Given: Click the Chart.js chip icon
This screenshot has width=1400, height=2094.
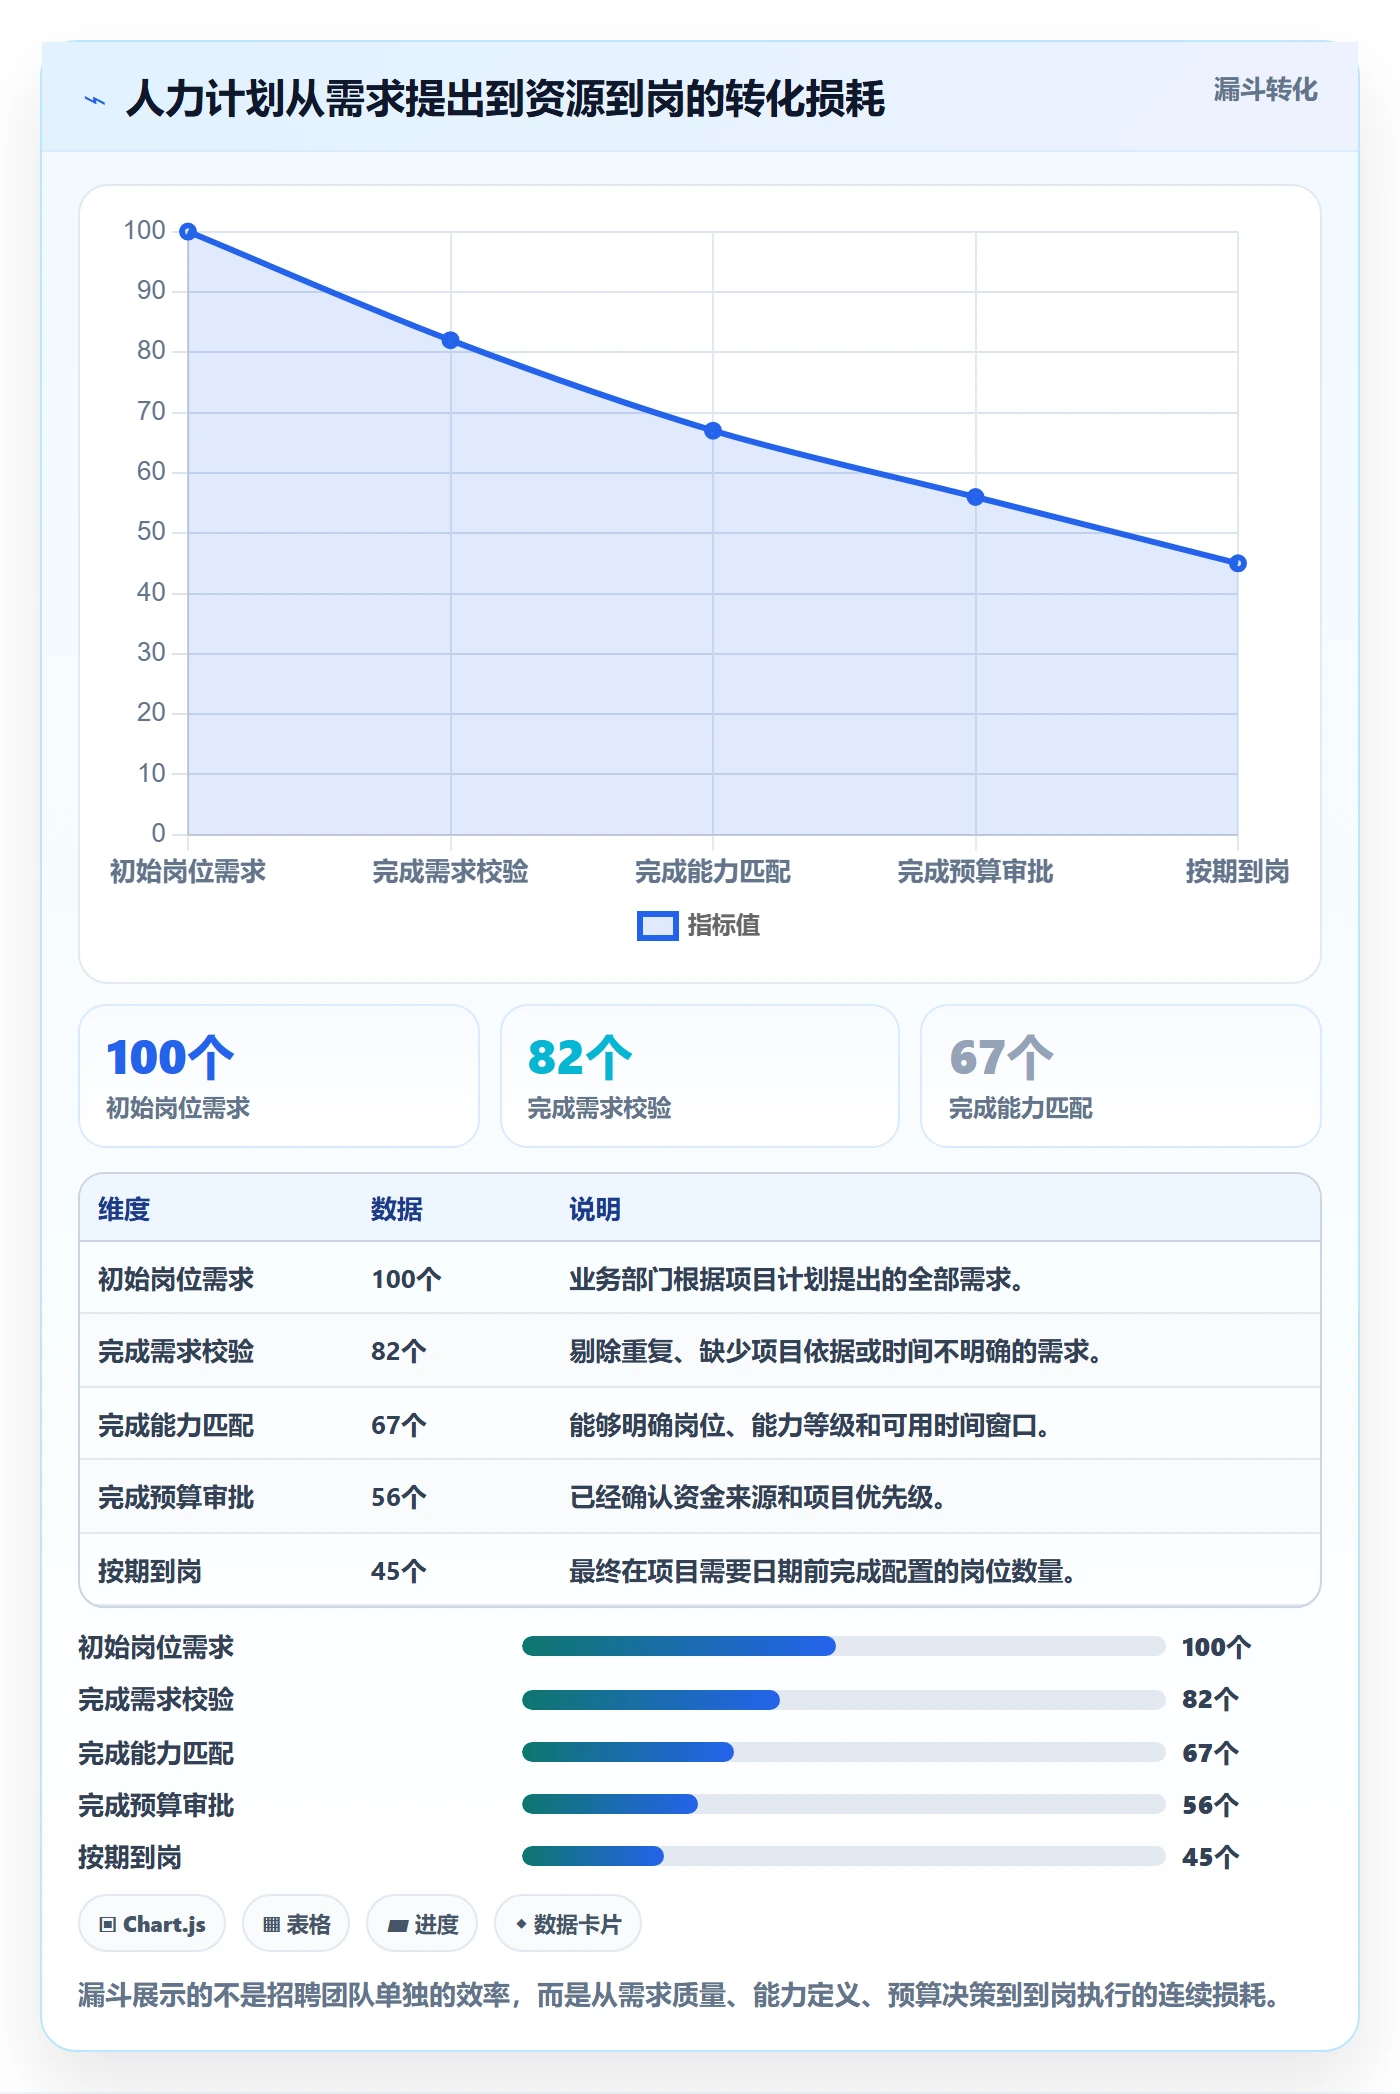Looking at the screenshot, I should [x=108, y=1925].
